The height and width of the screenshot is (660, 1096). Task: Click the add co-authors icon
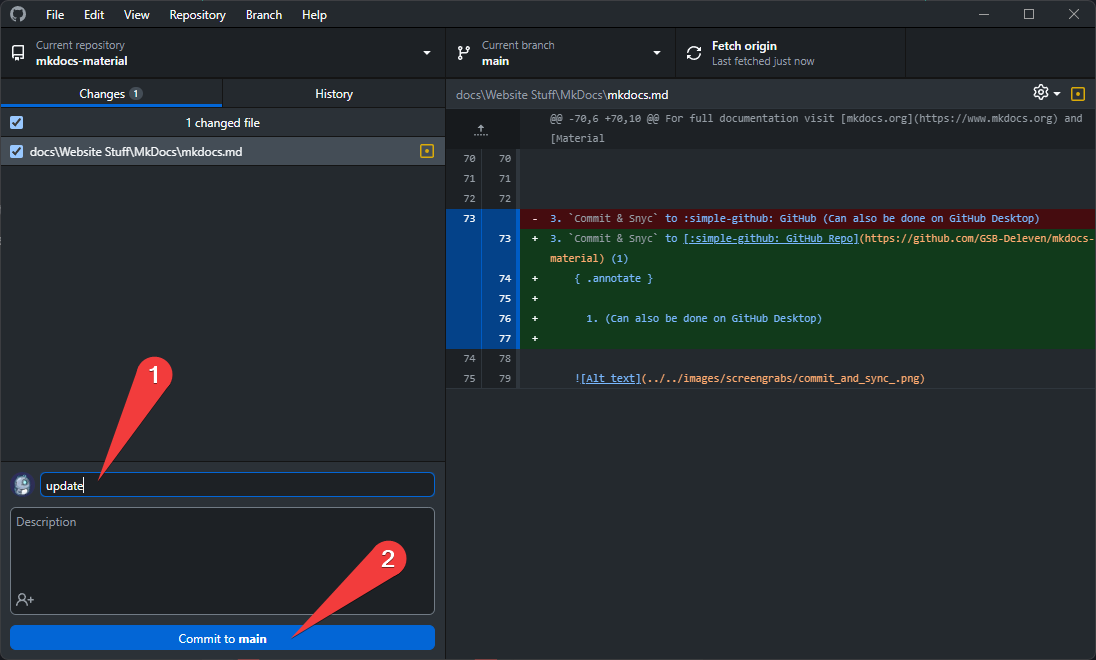tap(25, 599)
